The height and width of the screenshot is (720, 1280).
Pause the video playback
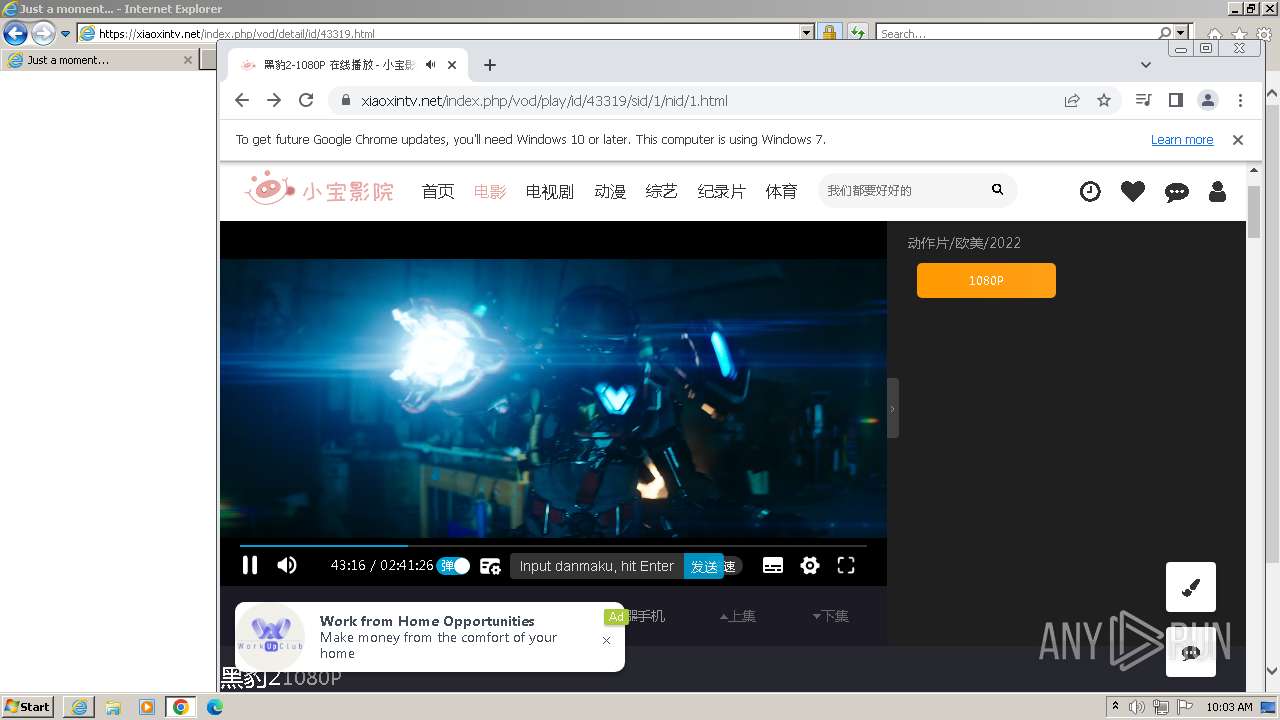coord(250,565)
